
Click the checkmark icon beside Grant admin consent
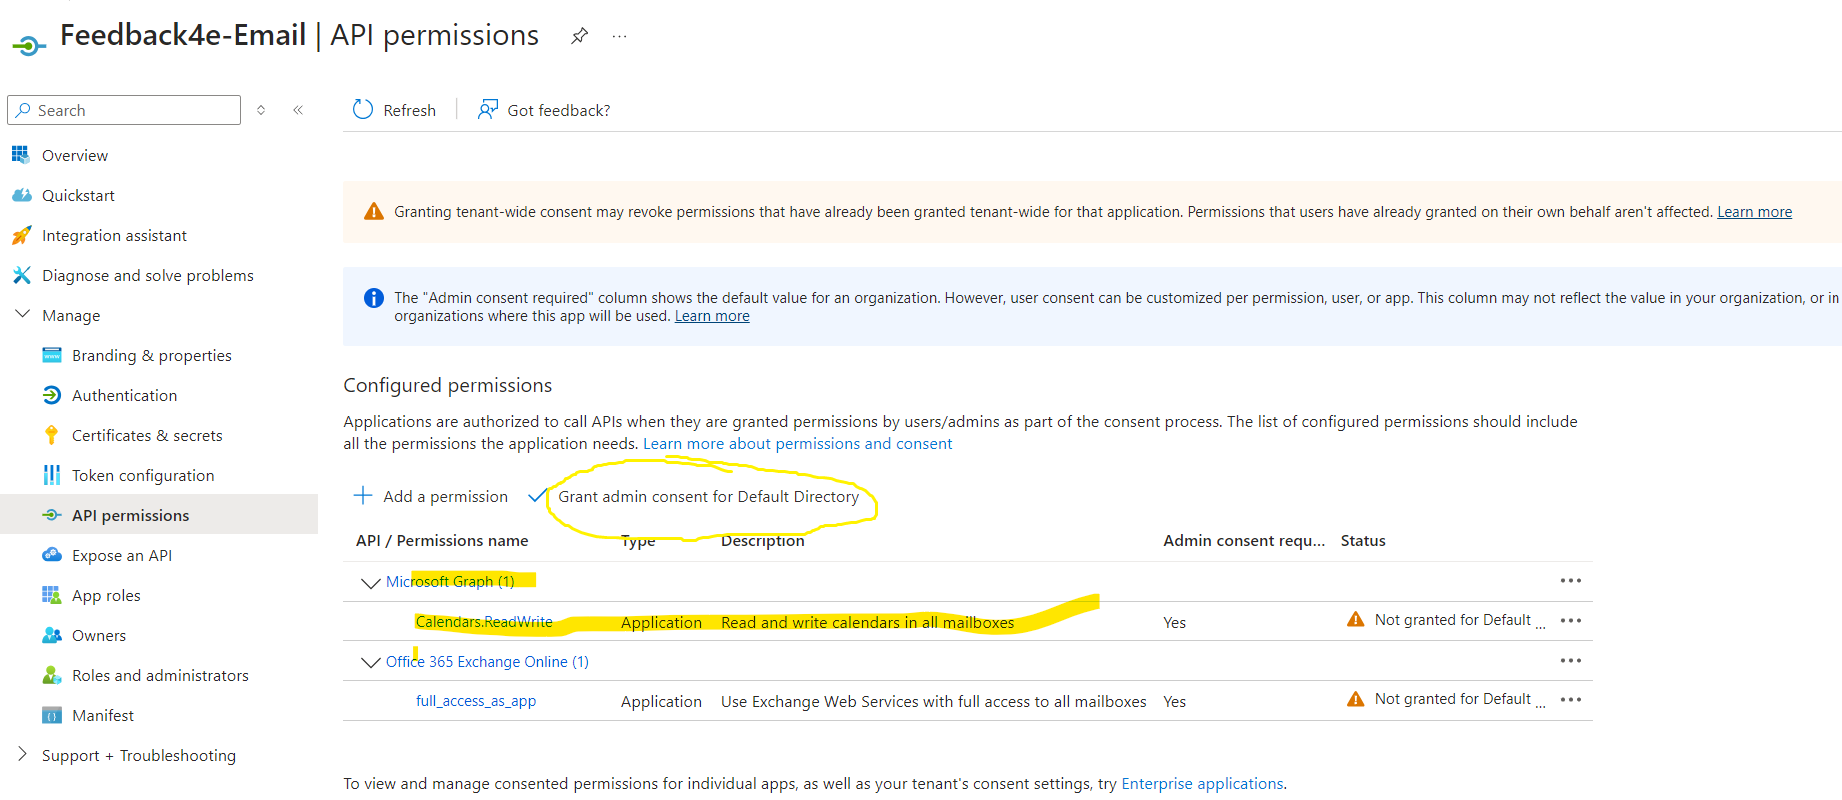538,496
